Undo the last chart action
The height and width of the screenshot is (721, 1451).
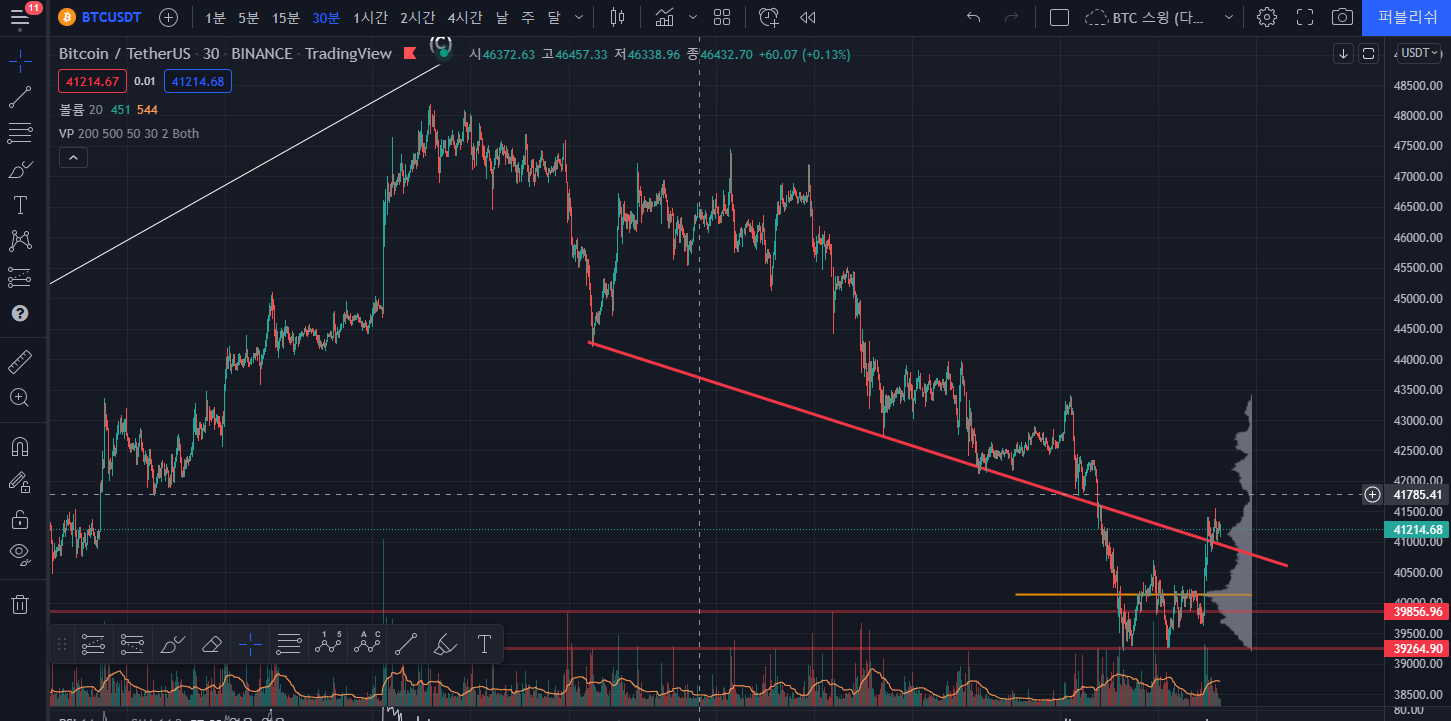coord(974,17)
